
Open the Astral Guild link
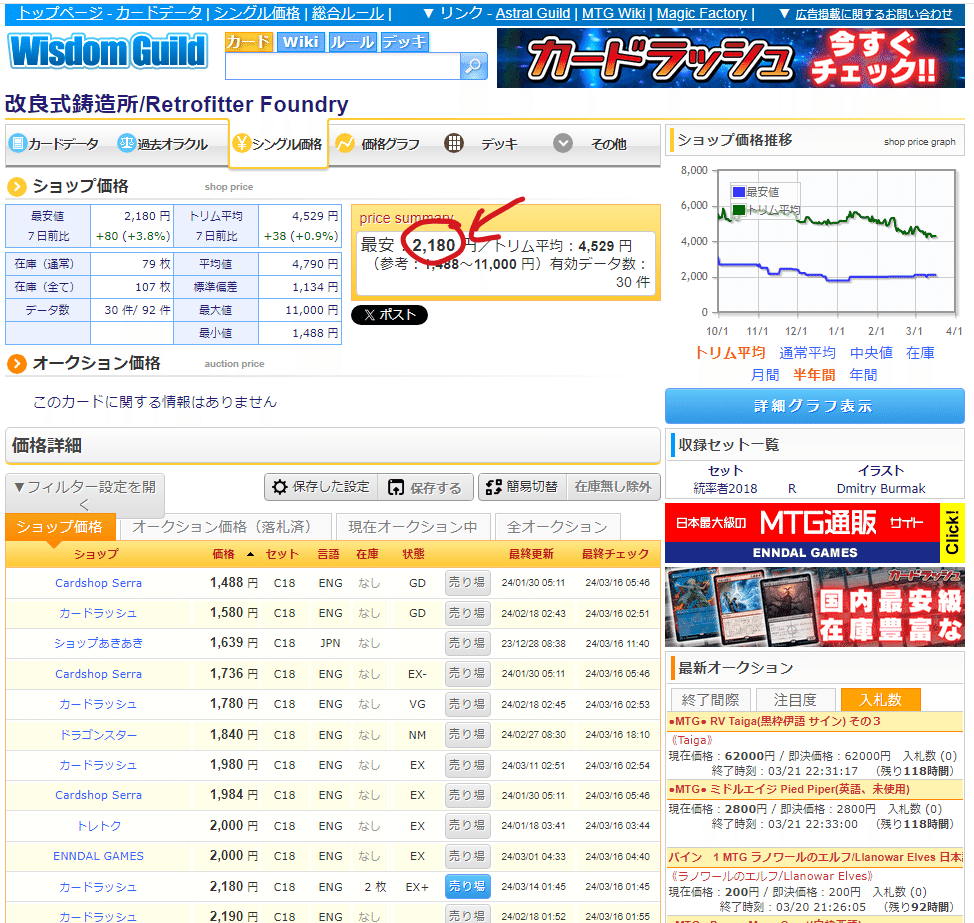click(x=532, y=13)
